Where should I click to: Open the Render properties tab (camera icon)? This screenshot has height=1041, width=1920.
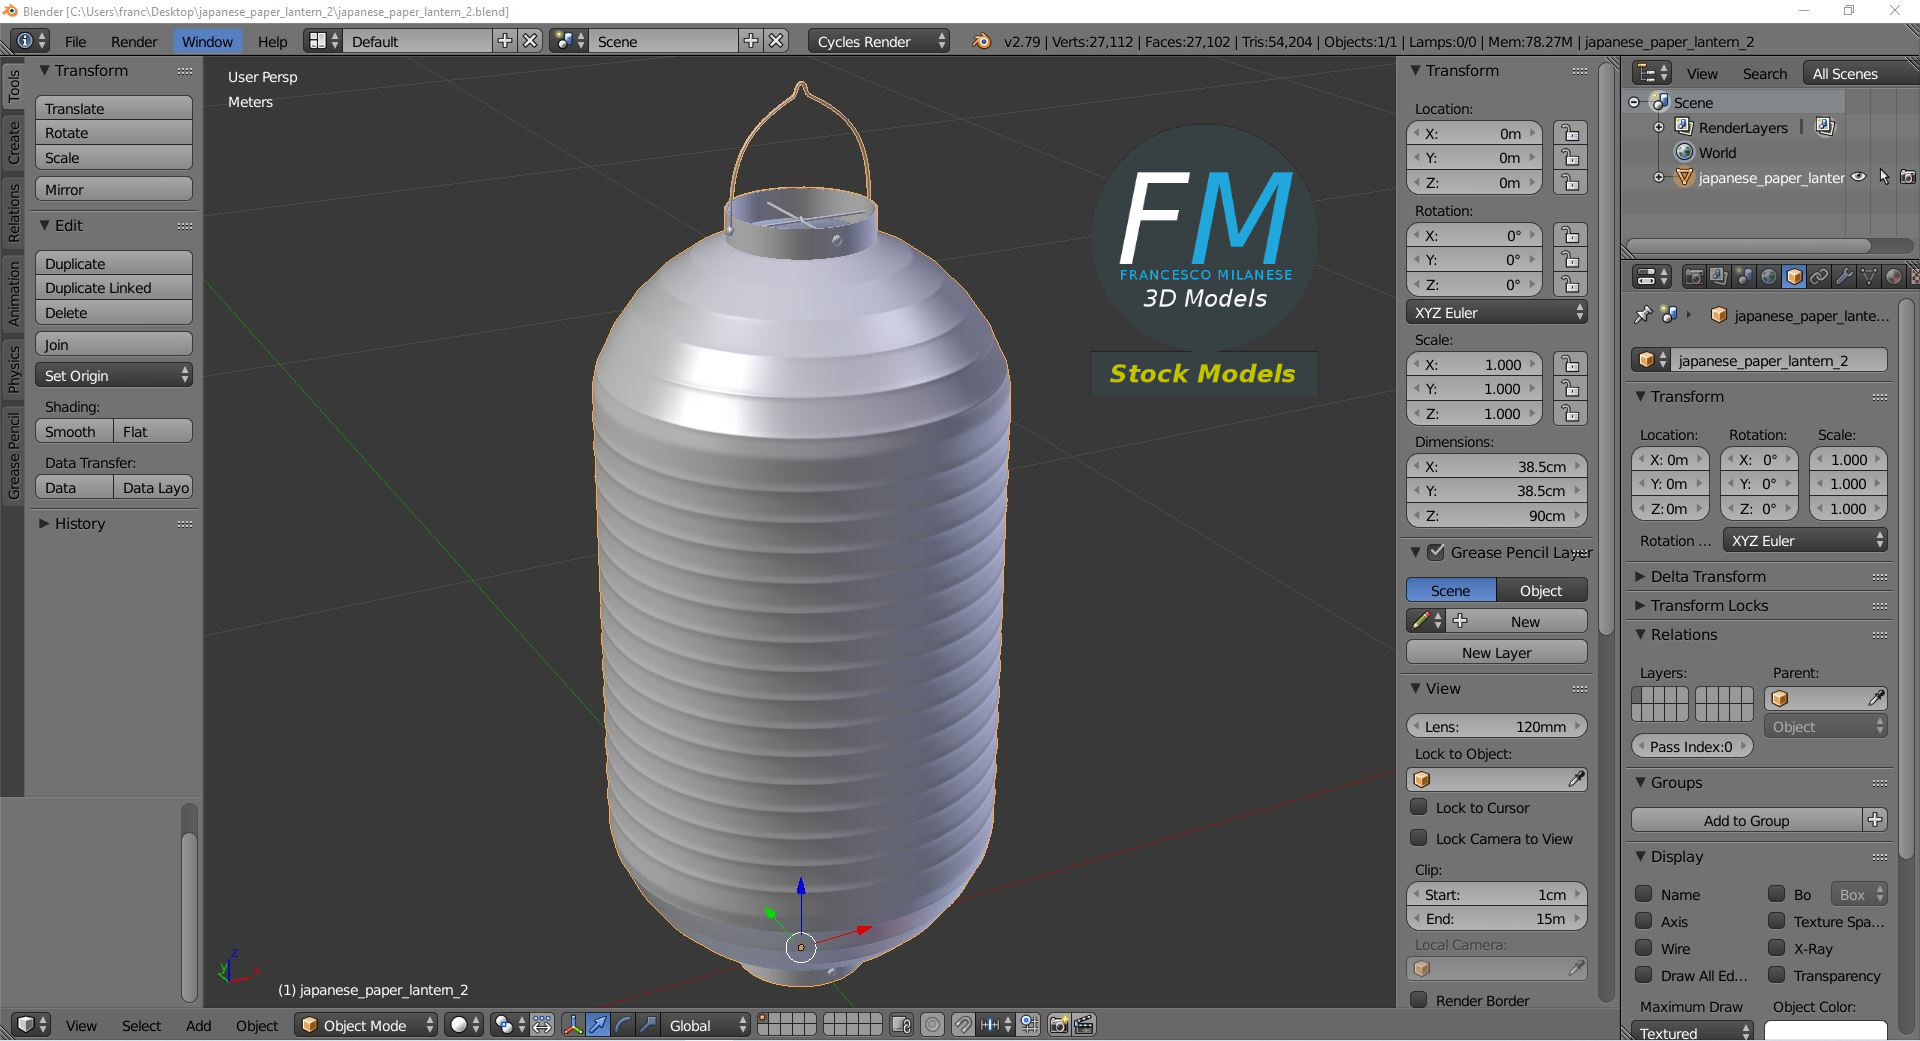pyautogui.click(x=1694, y=277)
